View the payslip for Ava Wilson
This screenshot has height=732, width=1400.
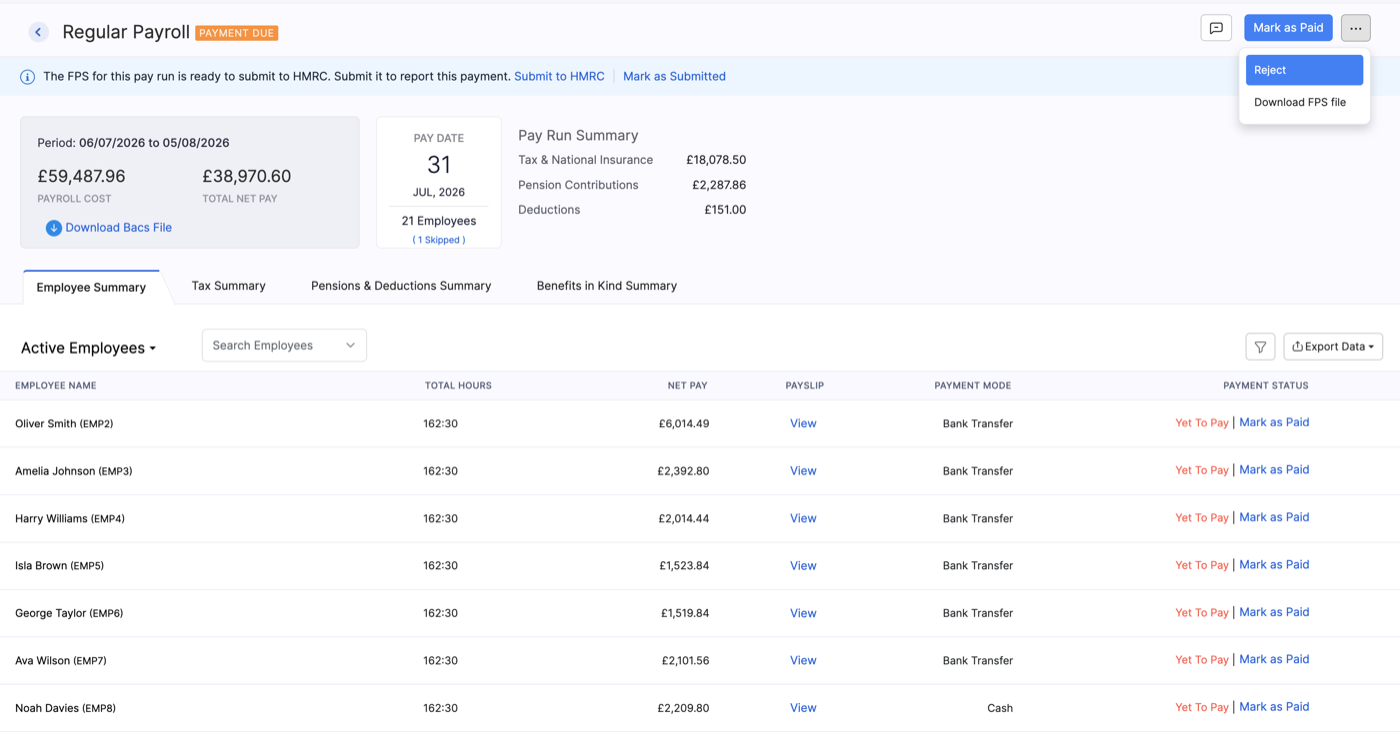(x=803, y=661)
